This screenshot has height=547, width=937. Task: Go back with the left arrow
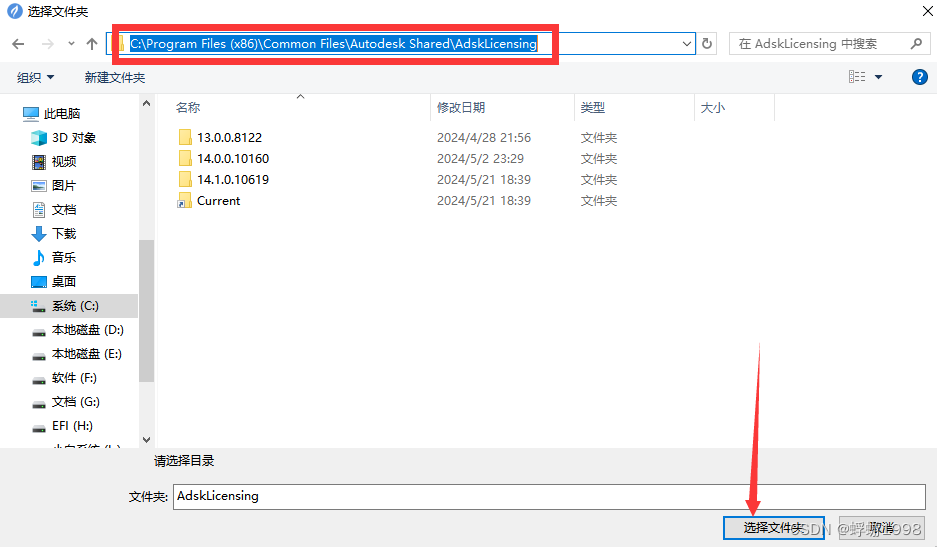point(19,44)
